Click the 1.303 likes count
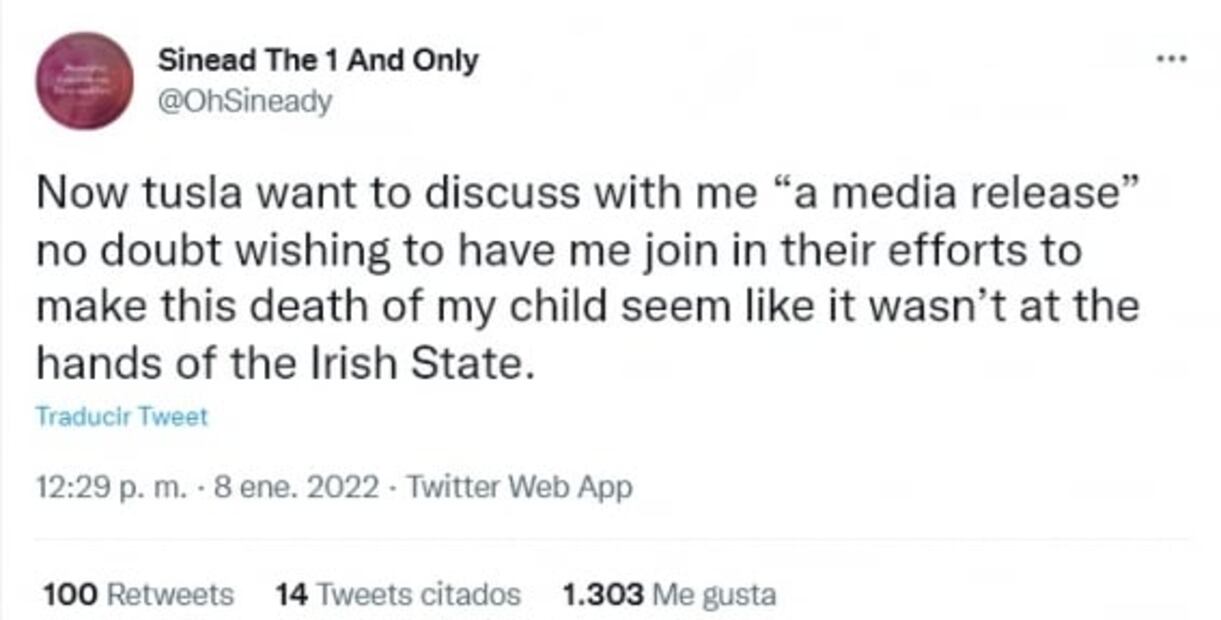The height and width of the screenshot is (620, 1221). pyautogui.click(x=603, y=595)
